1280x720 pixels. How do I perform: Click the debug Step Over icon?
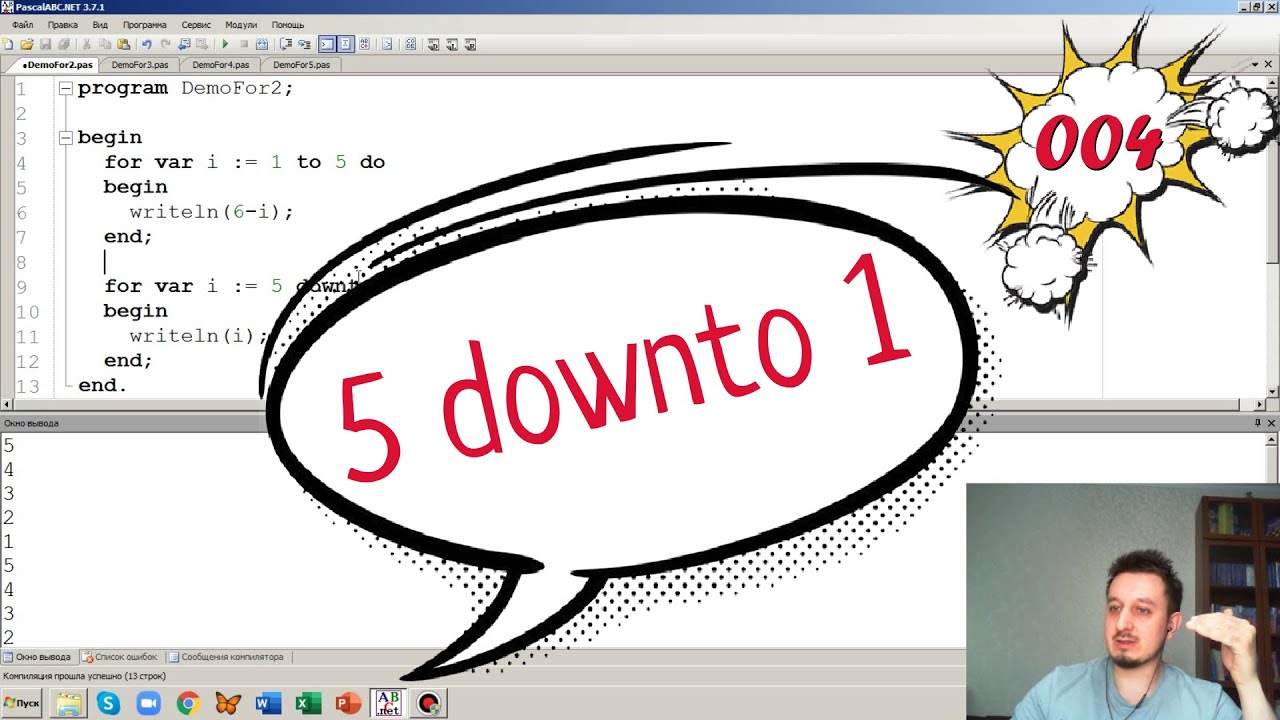tap(286, 44)
